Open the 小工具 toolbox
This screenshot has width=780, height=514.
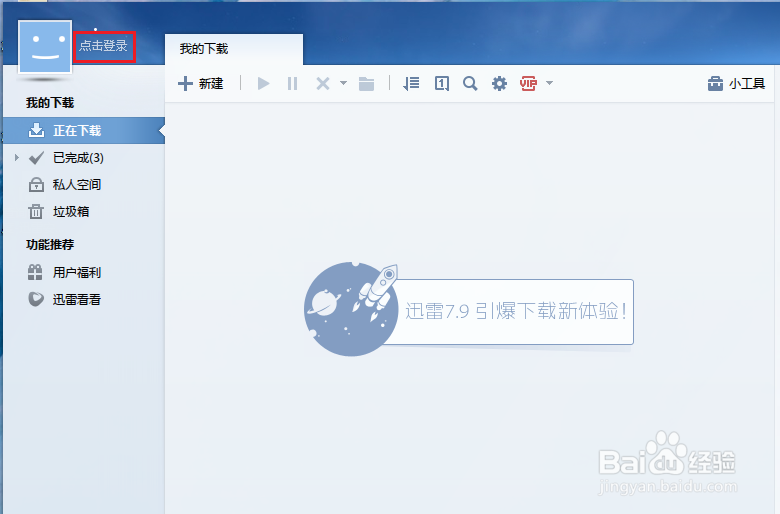pyautogui.click(x=736, y=84)
